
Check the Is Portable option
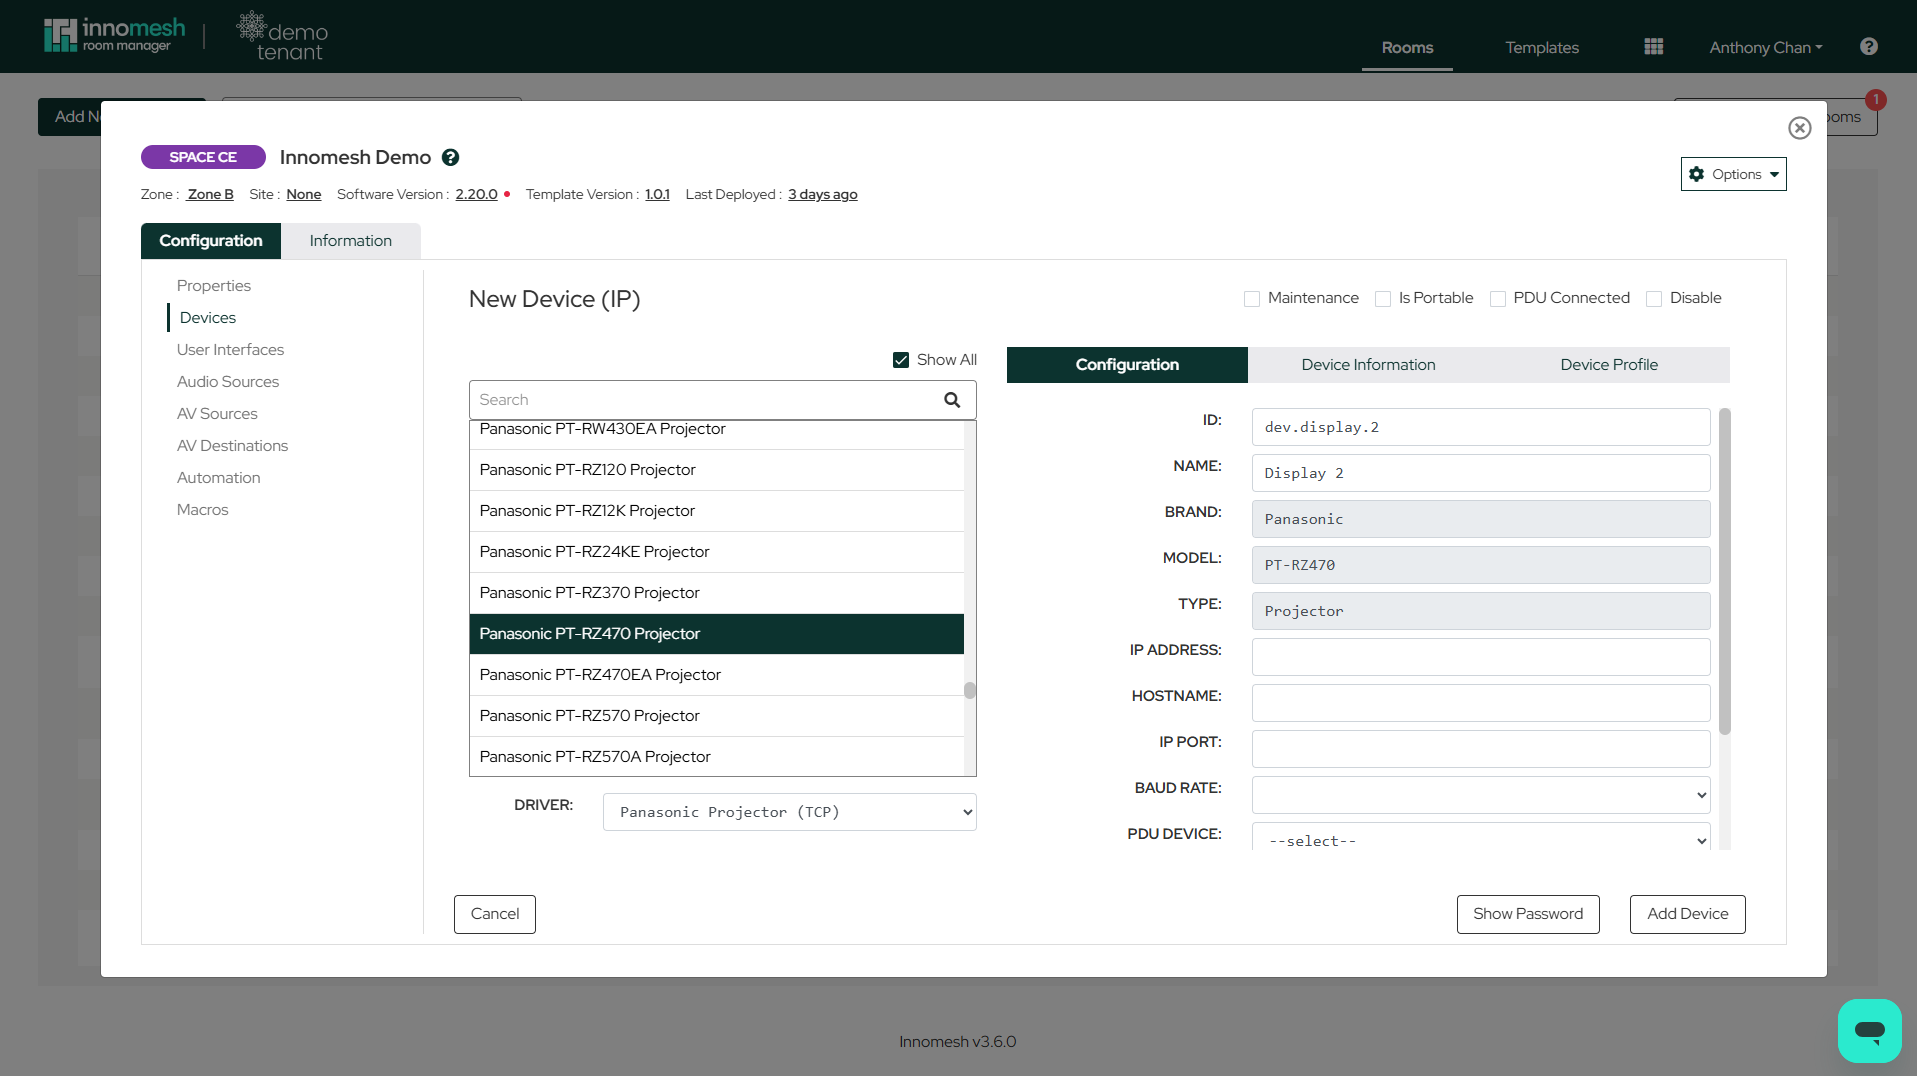(x=1383, y=299)
